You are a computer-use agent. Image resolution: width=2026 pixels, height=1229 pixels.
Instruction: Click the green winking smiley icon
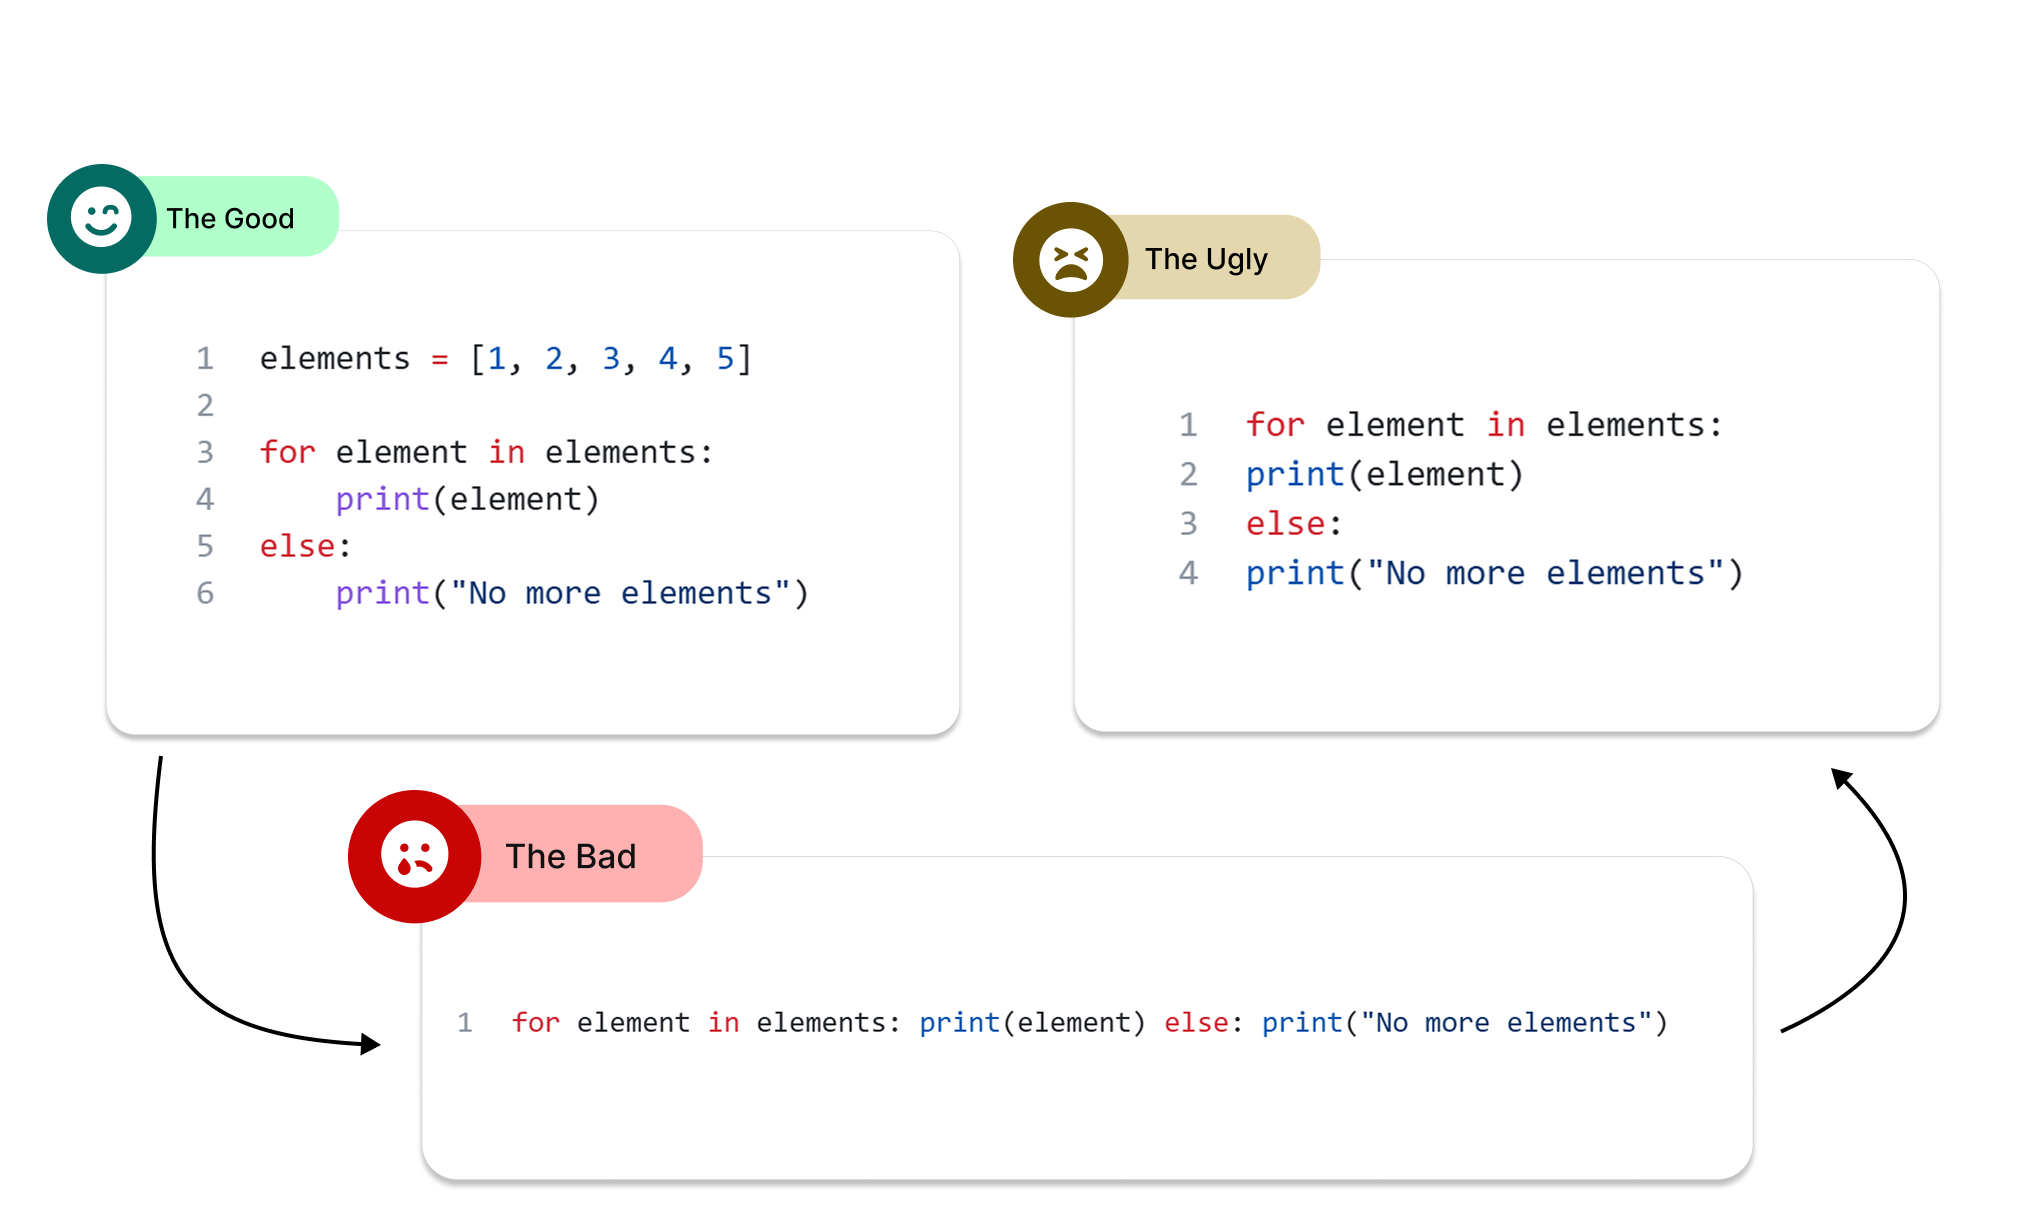[101, 218]
